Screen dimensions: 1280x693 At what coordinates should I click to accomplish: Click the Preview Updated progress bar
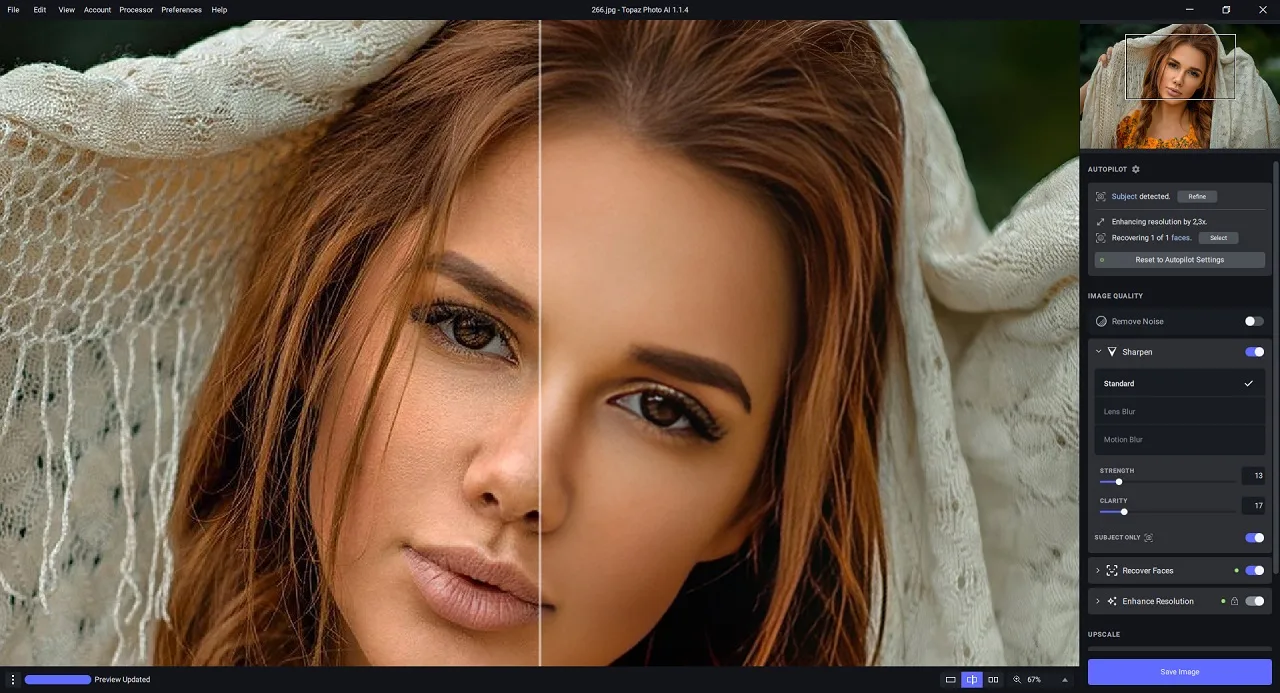(58, 680)
